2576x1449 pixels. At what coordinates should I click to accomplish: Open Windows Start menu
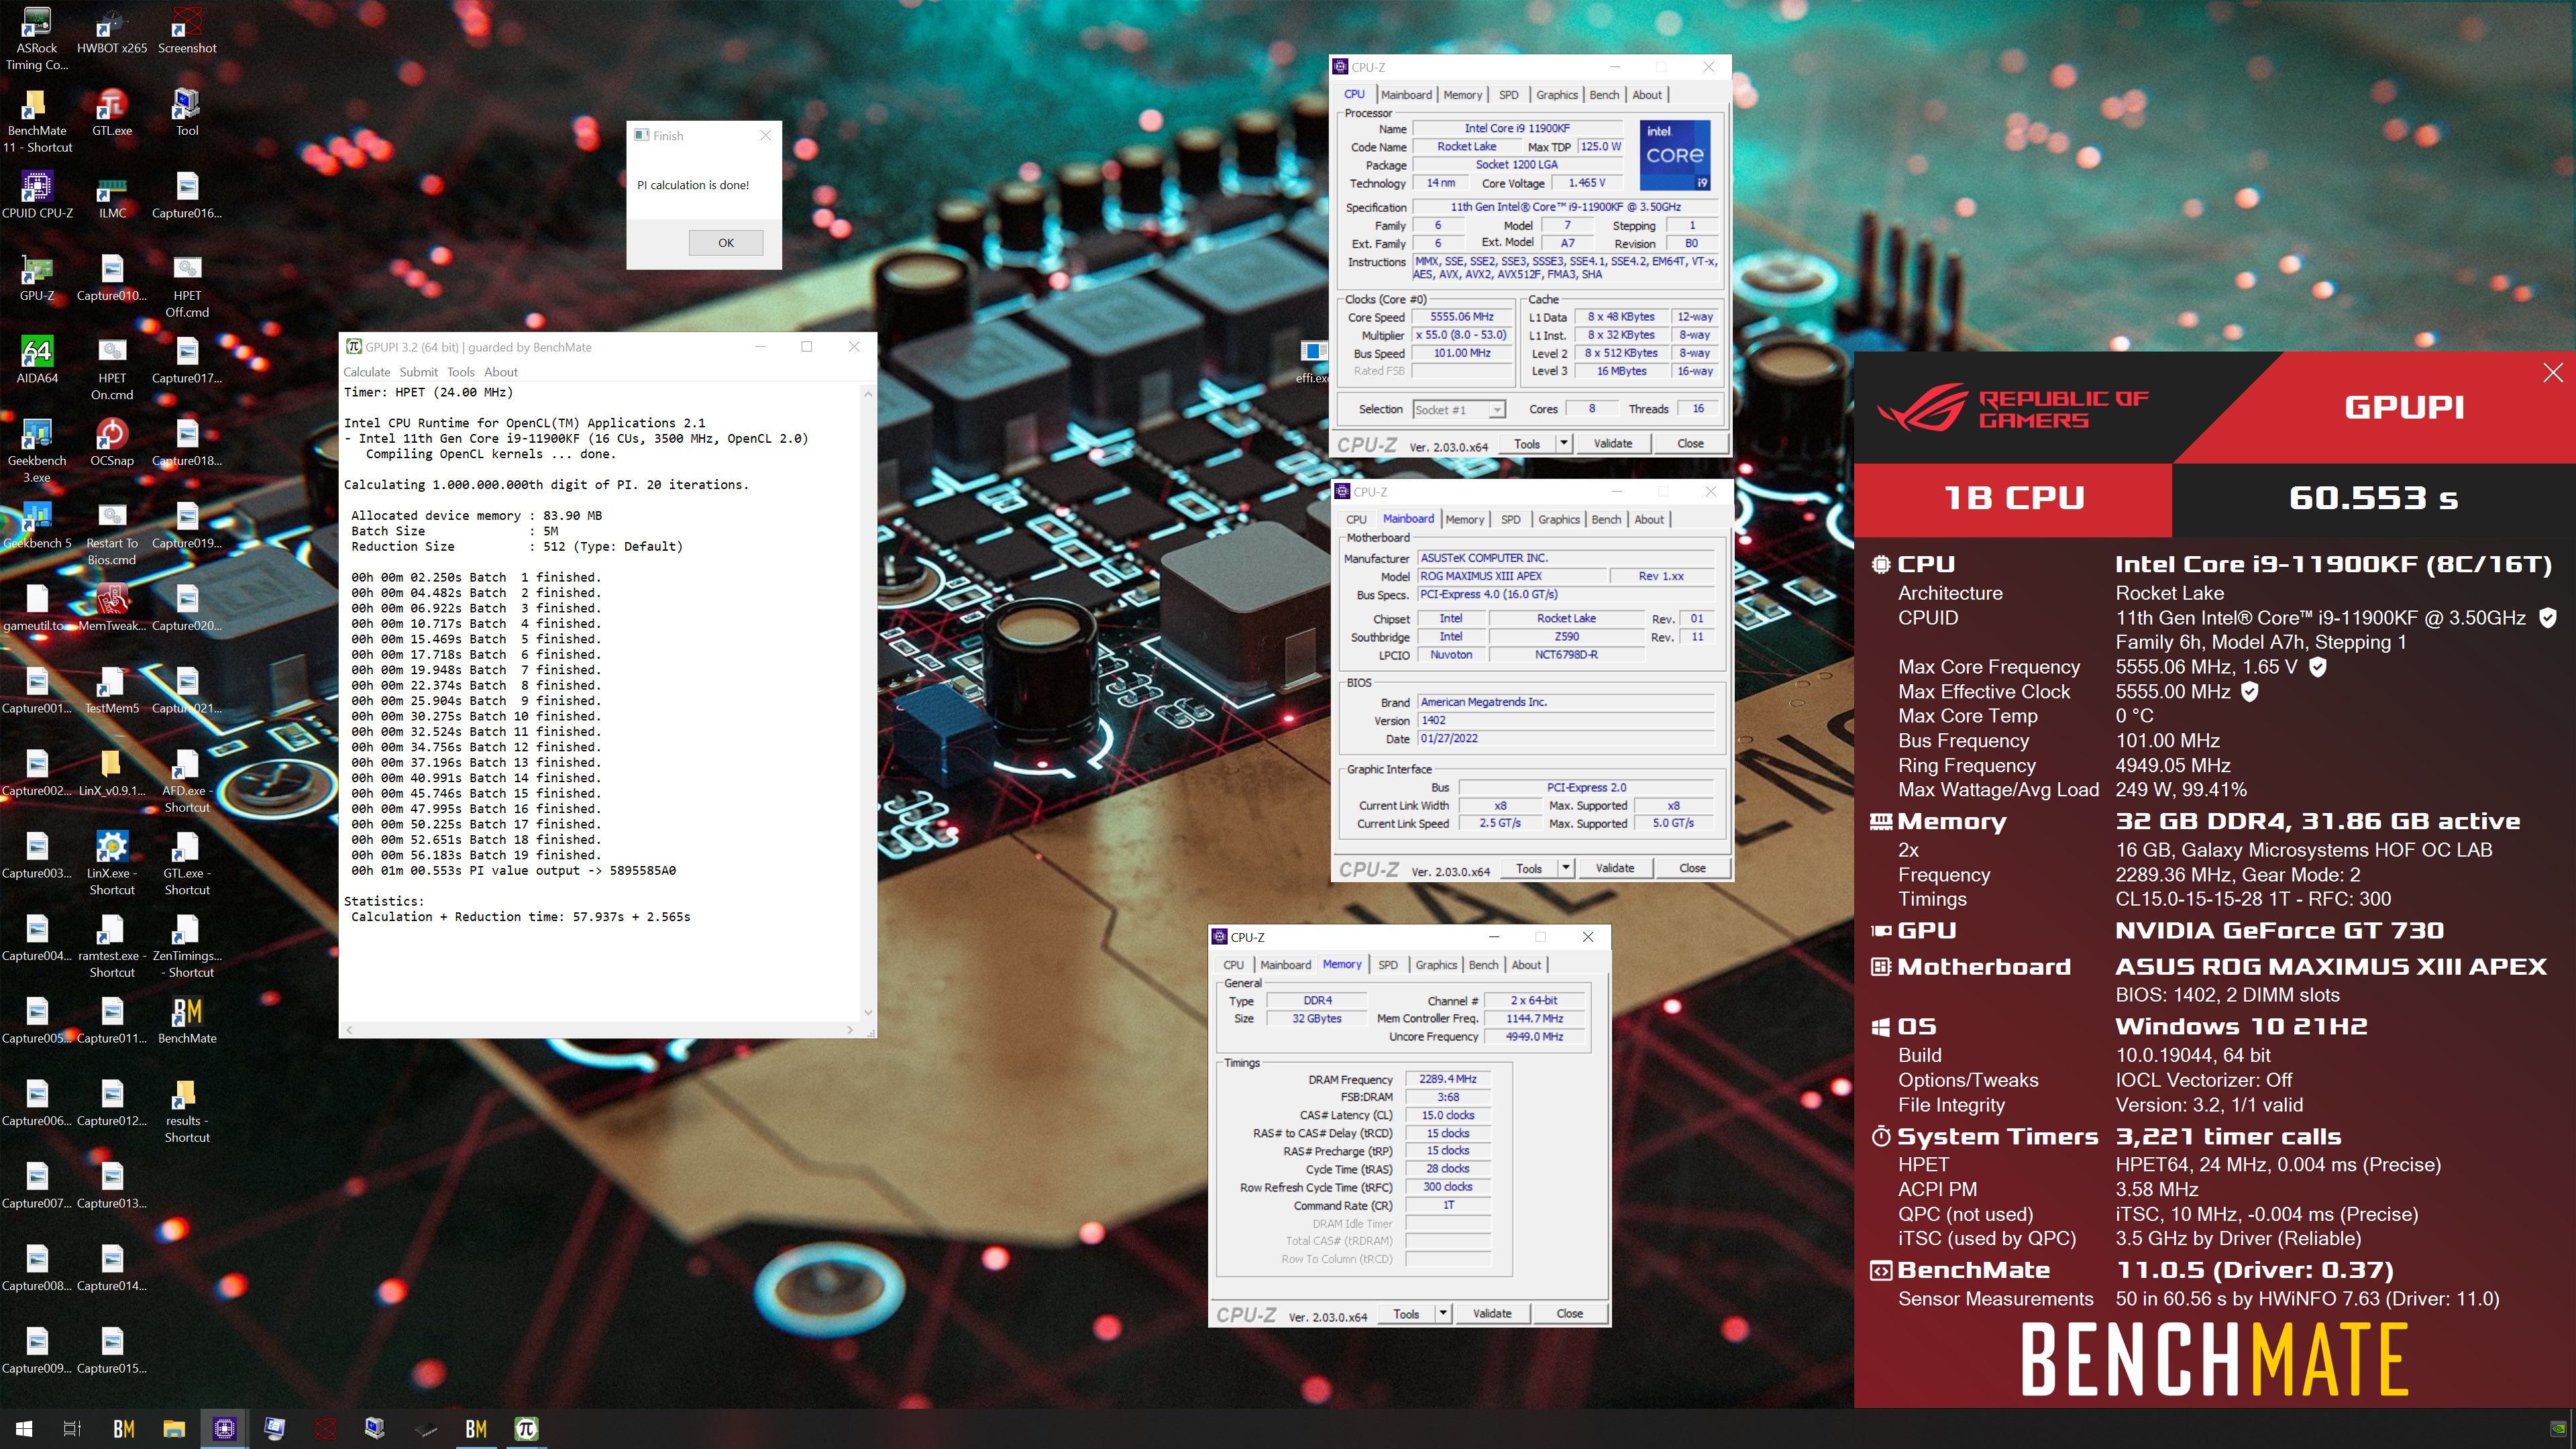(24, 1429)
